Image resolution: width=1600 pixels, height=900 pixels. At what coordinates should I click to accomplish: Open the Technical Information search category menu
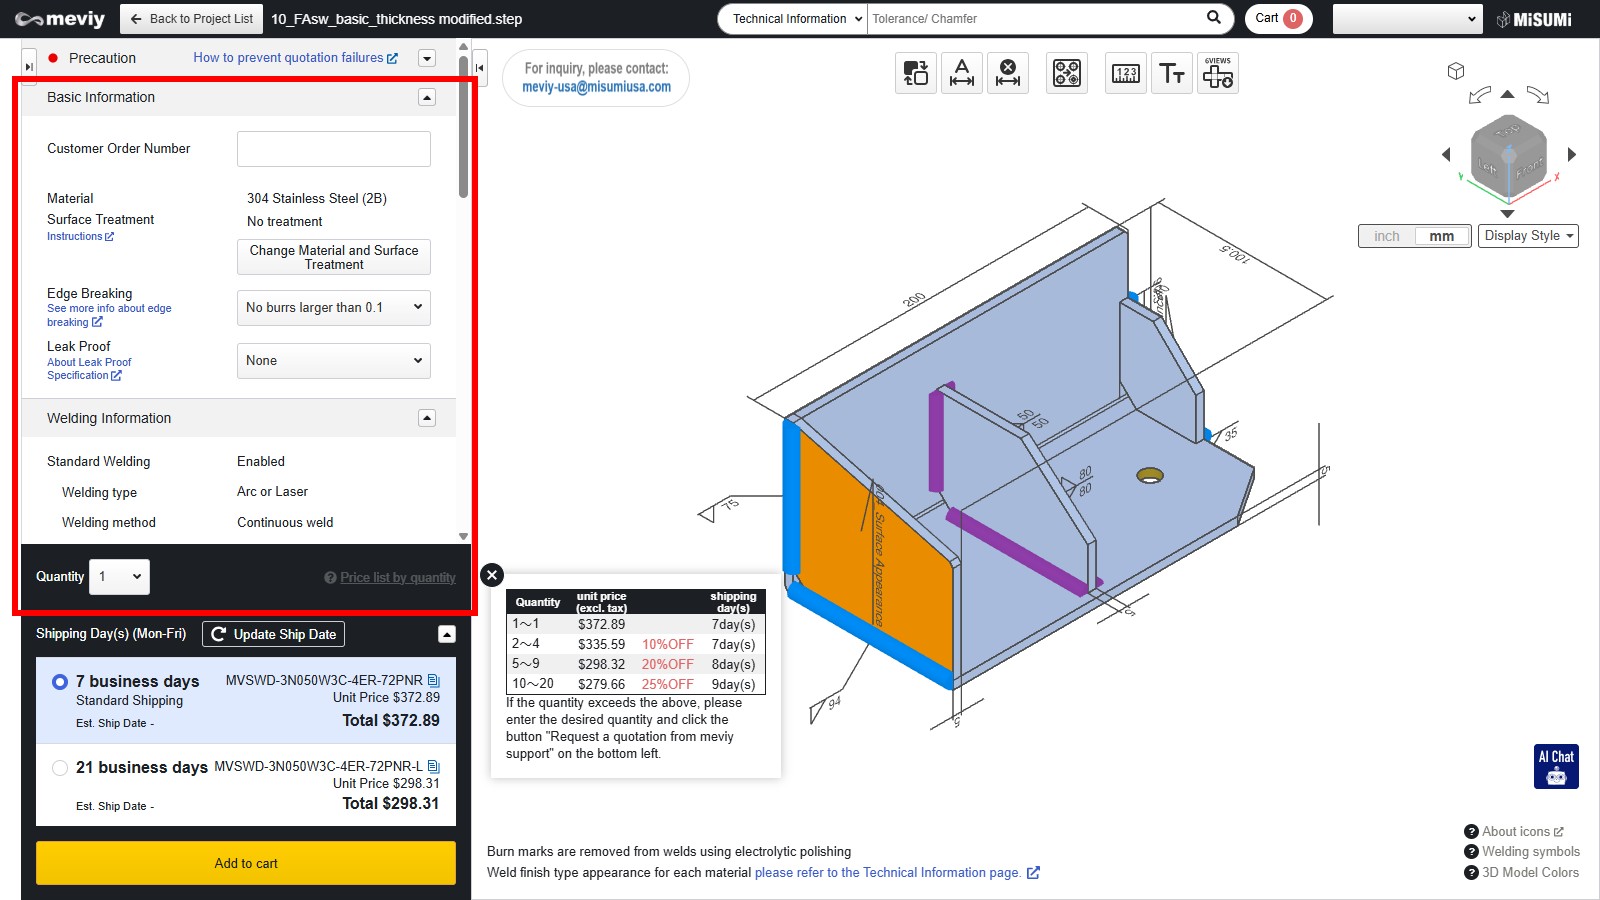792,19
